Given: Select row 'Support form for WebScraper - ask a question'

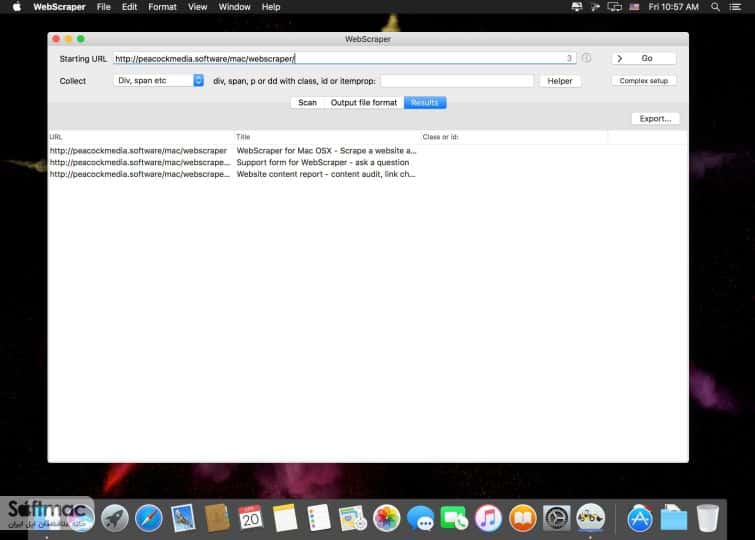Looking at the screenshot, I should [368, 162].
